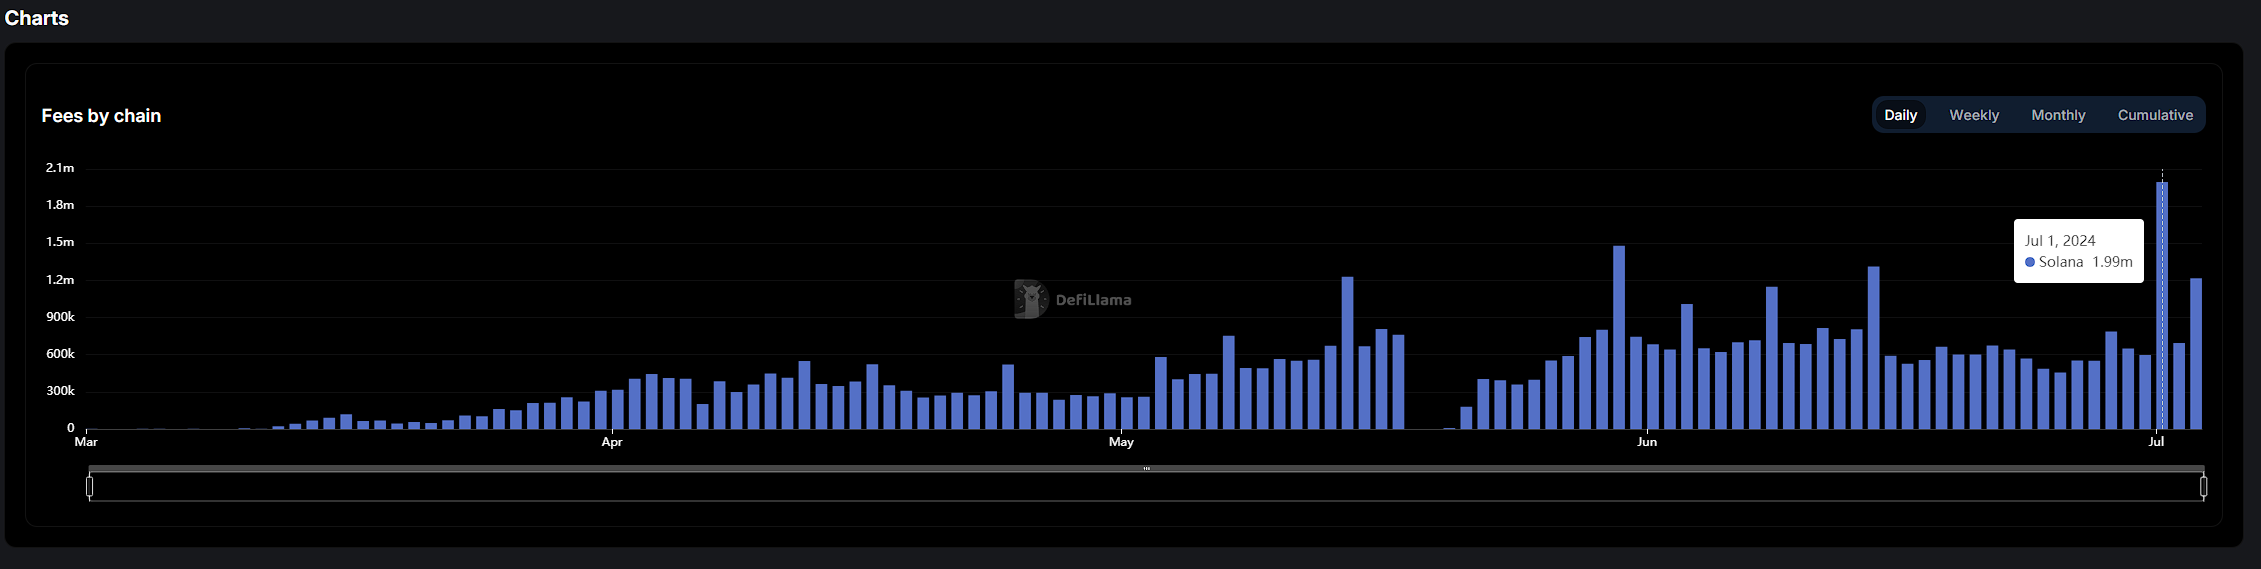Image resolution: width=2261 pixels, height=569 pixels.
Task: Click the 2.1m y-axis label
Action: 60,168
